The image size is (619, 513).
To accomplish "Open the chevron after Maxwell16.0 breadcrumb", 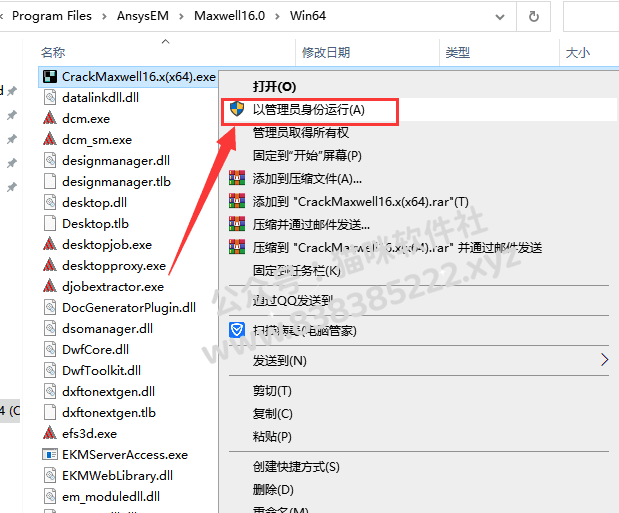I will 278,16.
